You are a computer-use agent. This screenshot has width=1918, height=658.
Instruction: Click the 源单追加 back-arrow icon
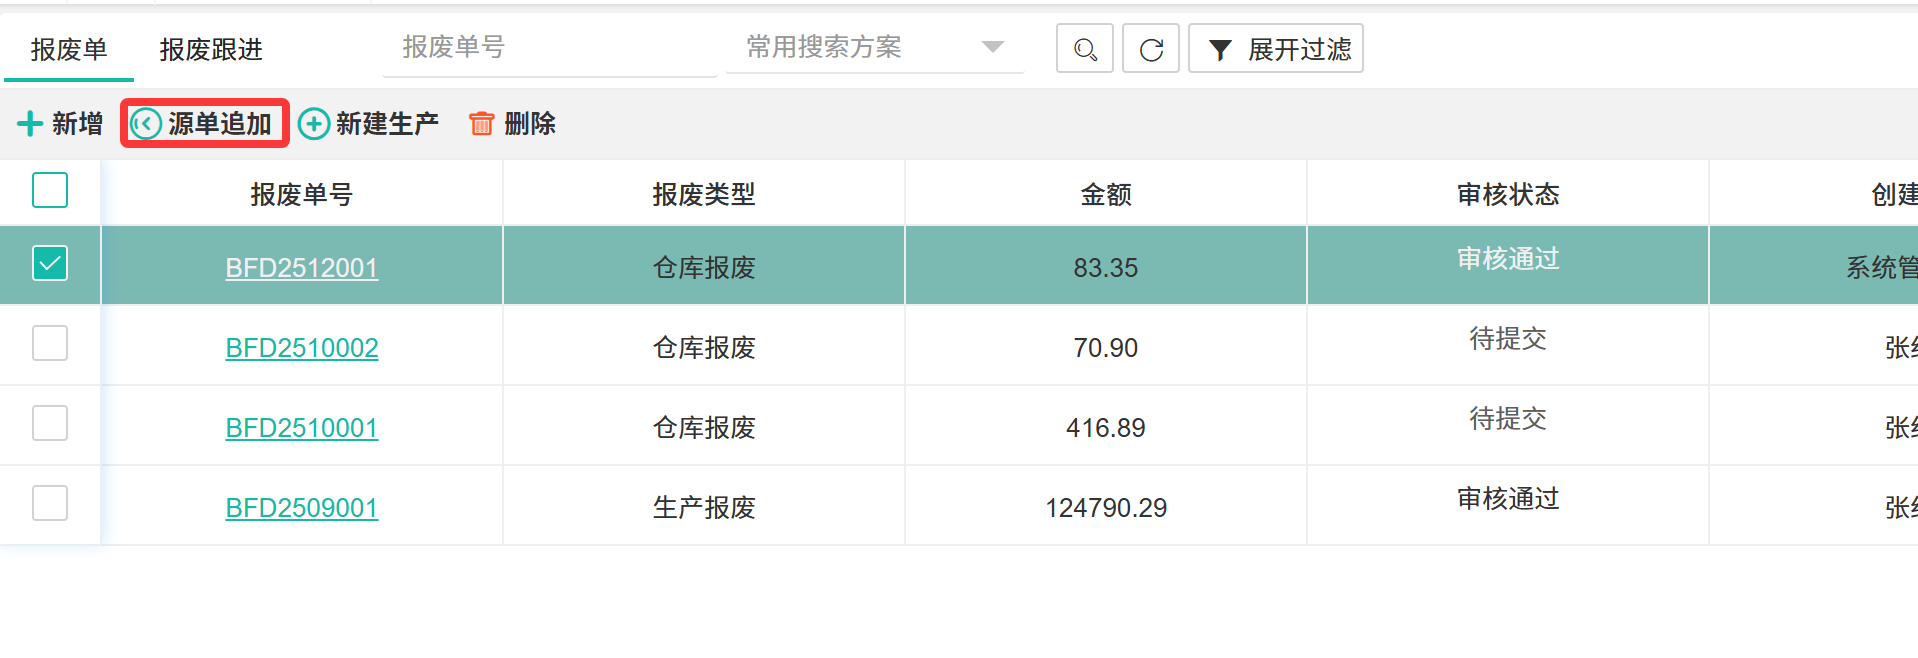[x=146, y=123]
